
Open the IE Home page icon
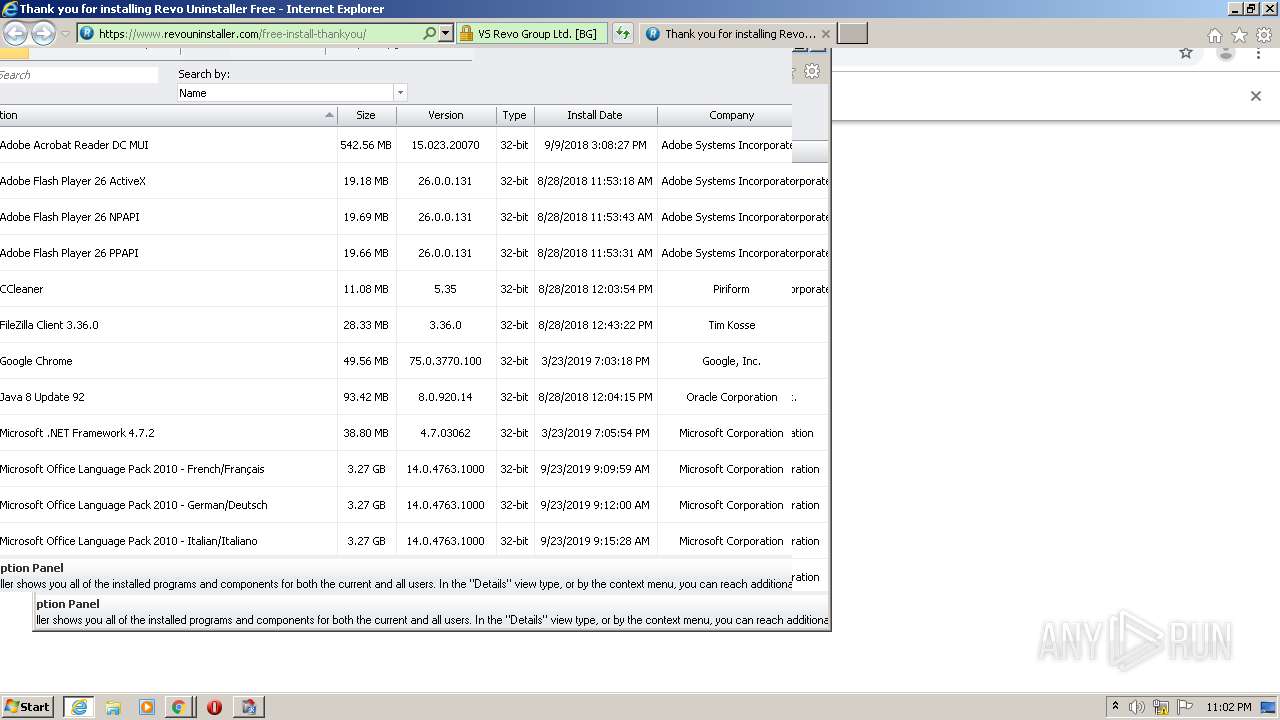tap(1214, 34)
